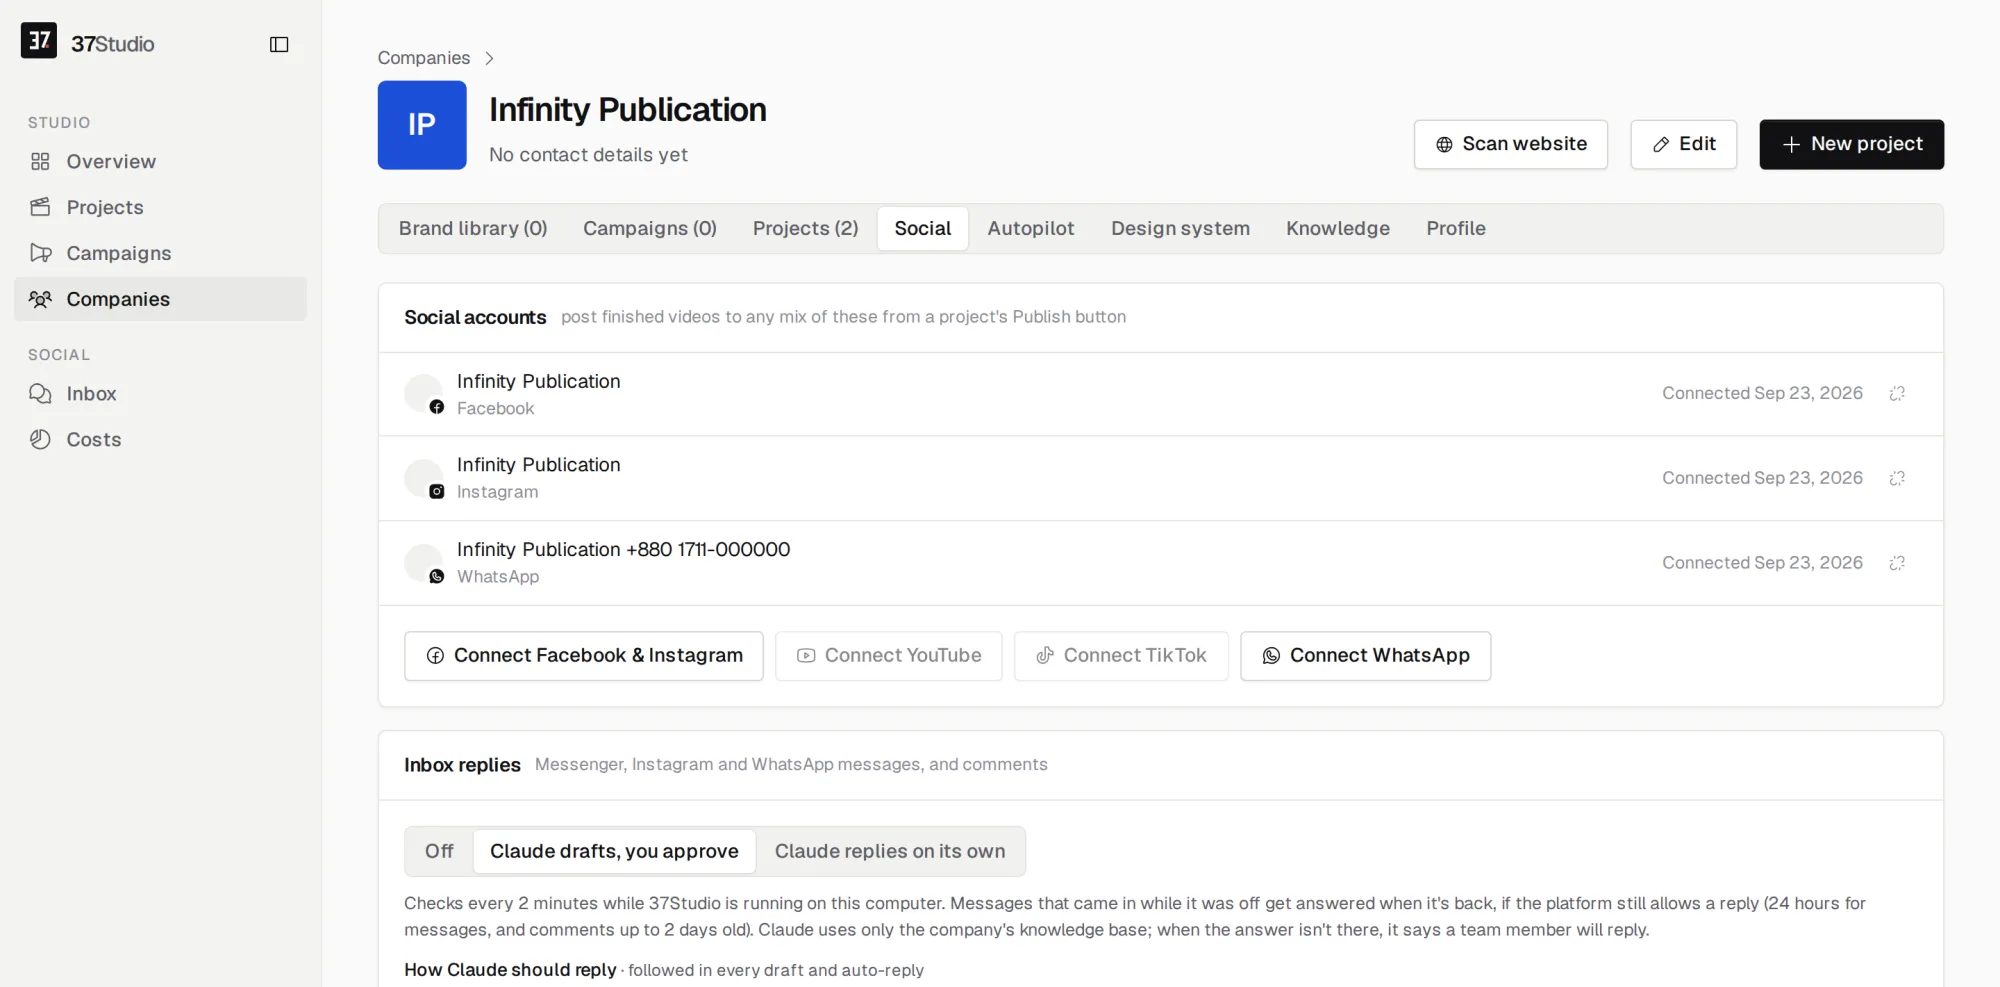The height and width of the screenshot is (987, 2000).
Task: Click the 'No contact details yet' text
Action: click(x=588, y=155)
